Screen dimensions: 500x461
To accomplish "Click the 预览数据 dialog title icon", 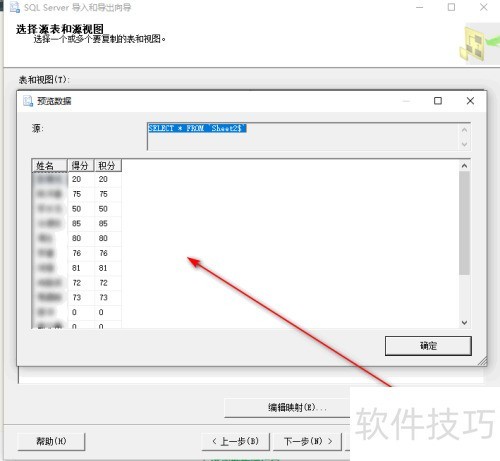I will point(28,101).
